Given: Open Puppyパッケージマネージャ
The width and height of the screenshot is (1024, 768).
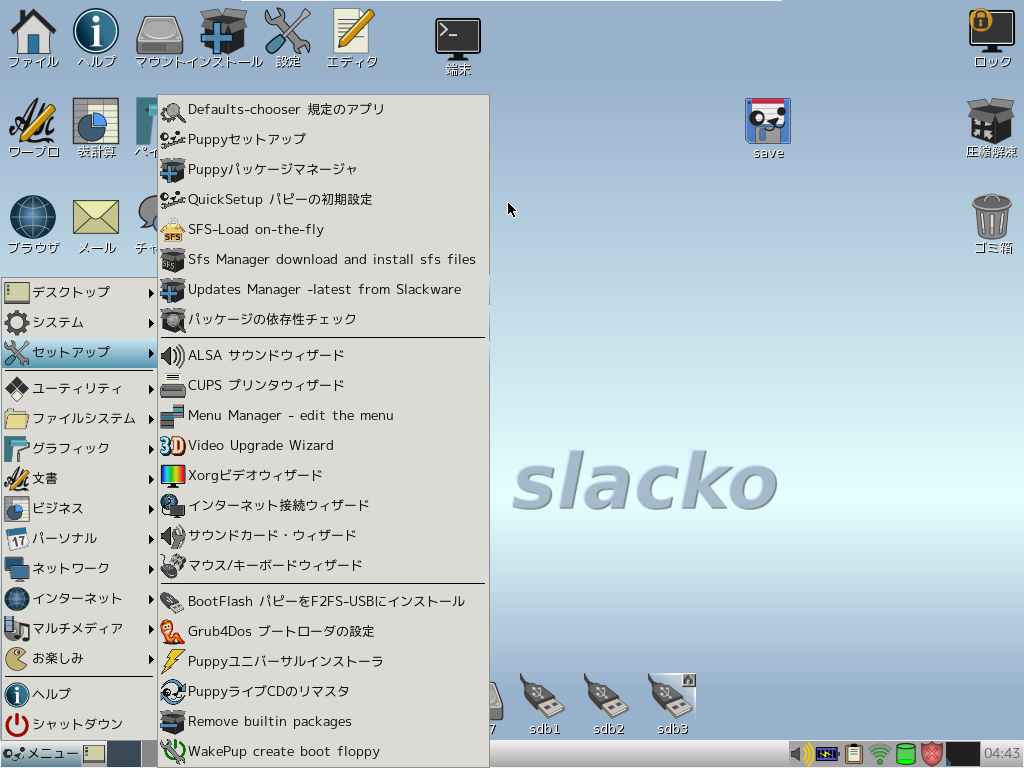Looking at the screenshot, I should pos(323,170).
